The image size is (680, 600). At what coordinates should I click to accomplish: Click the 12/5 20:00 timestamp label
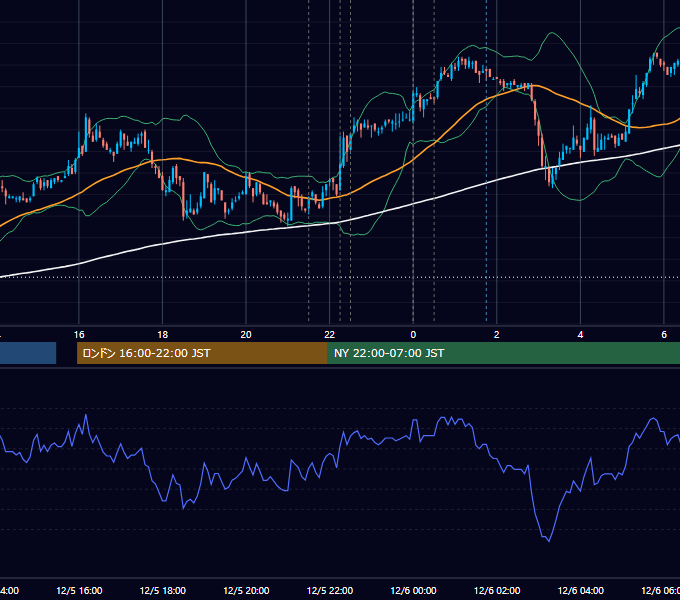[246, 591]
